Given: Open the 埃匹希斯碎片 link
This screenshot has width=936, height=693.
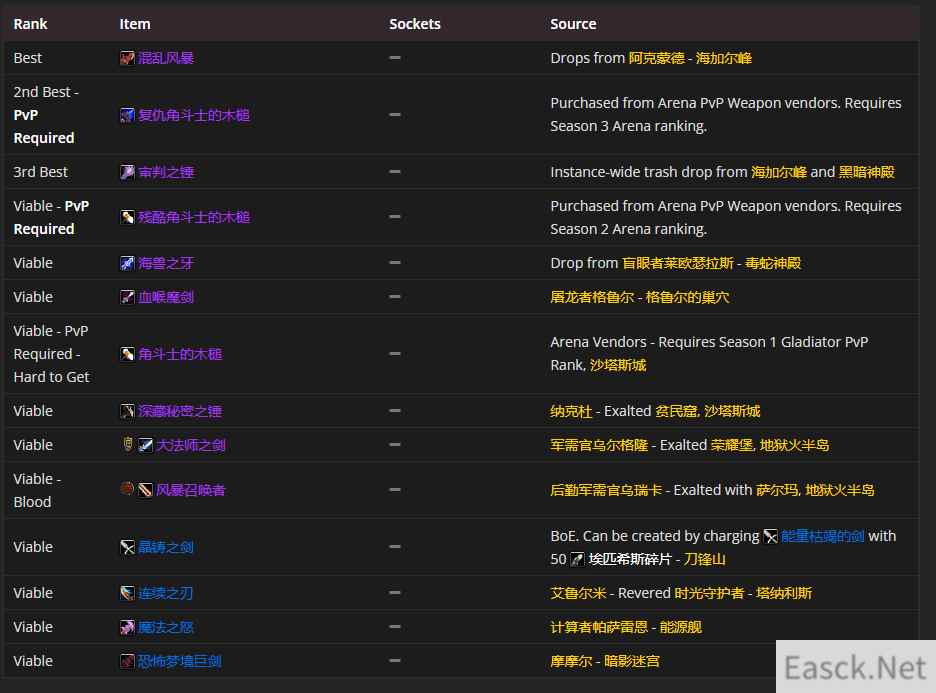Looking at the screenshot, I should pyautogui.click(x=630, y=559).
